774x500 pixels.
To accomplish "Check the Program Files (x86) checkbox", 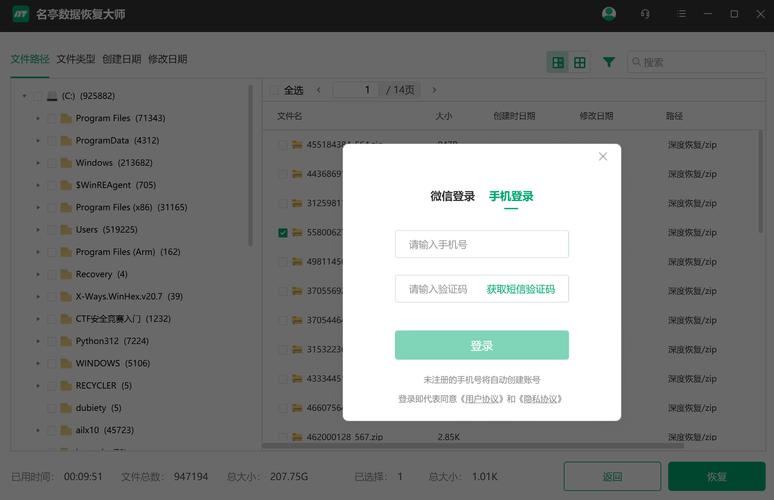I will pos(51,208).
